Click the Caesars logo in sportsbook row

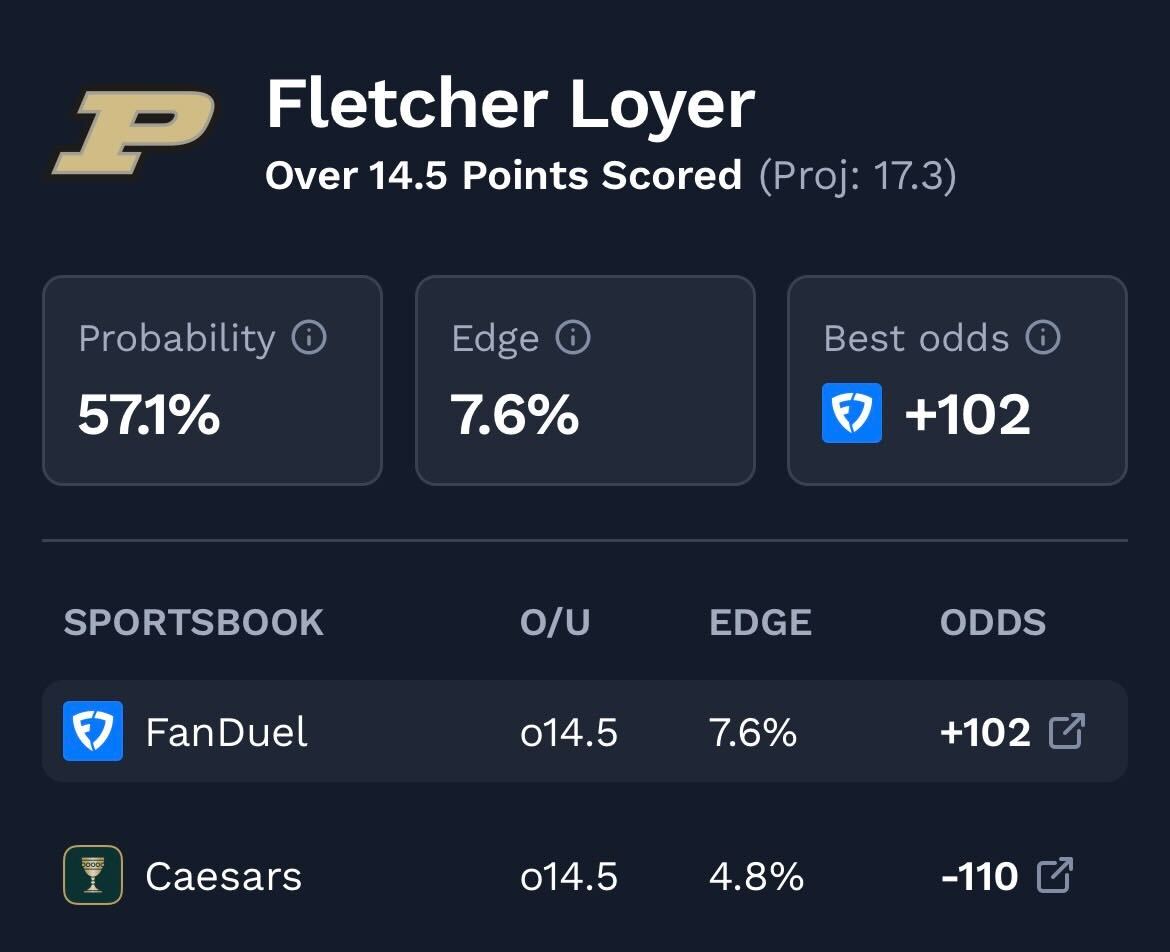click(93, 875)
